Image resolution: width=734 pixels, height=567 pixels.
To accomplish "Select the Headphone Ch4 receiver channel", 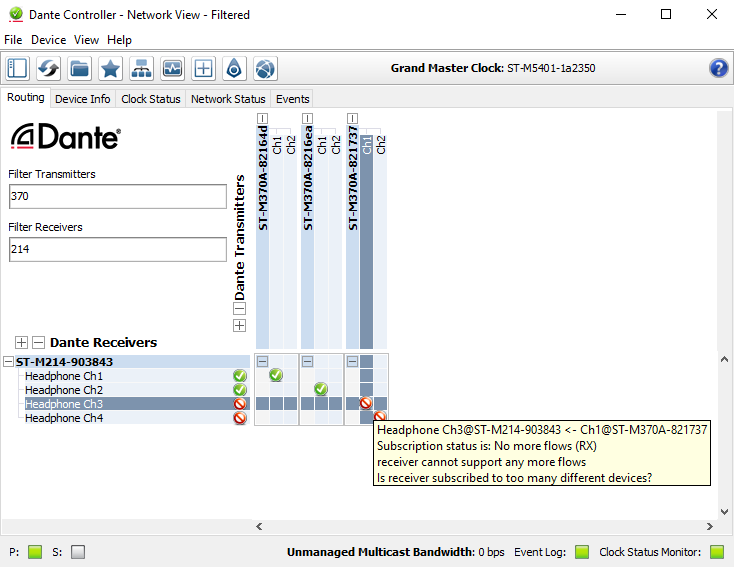I will (x=64, y=418).
